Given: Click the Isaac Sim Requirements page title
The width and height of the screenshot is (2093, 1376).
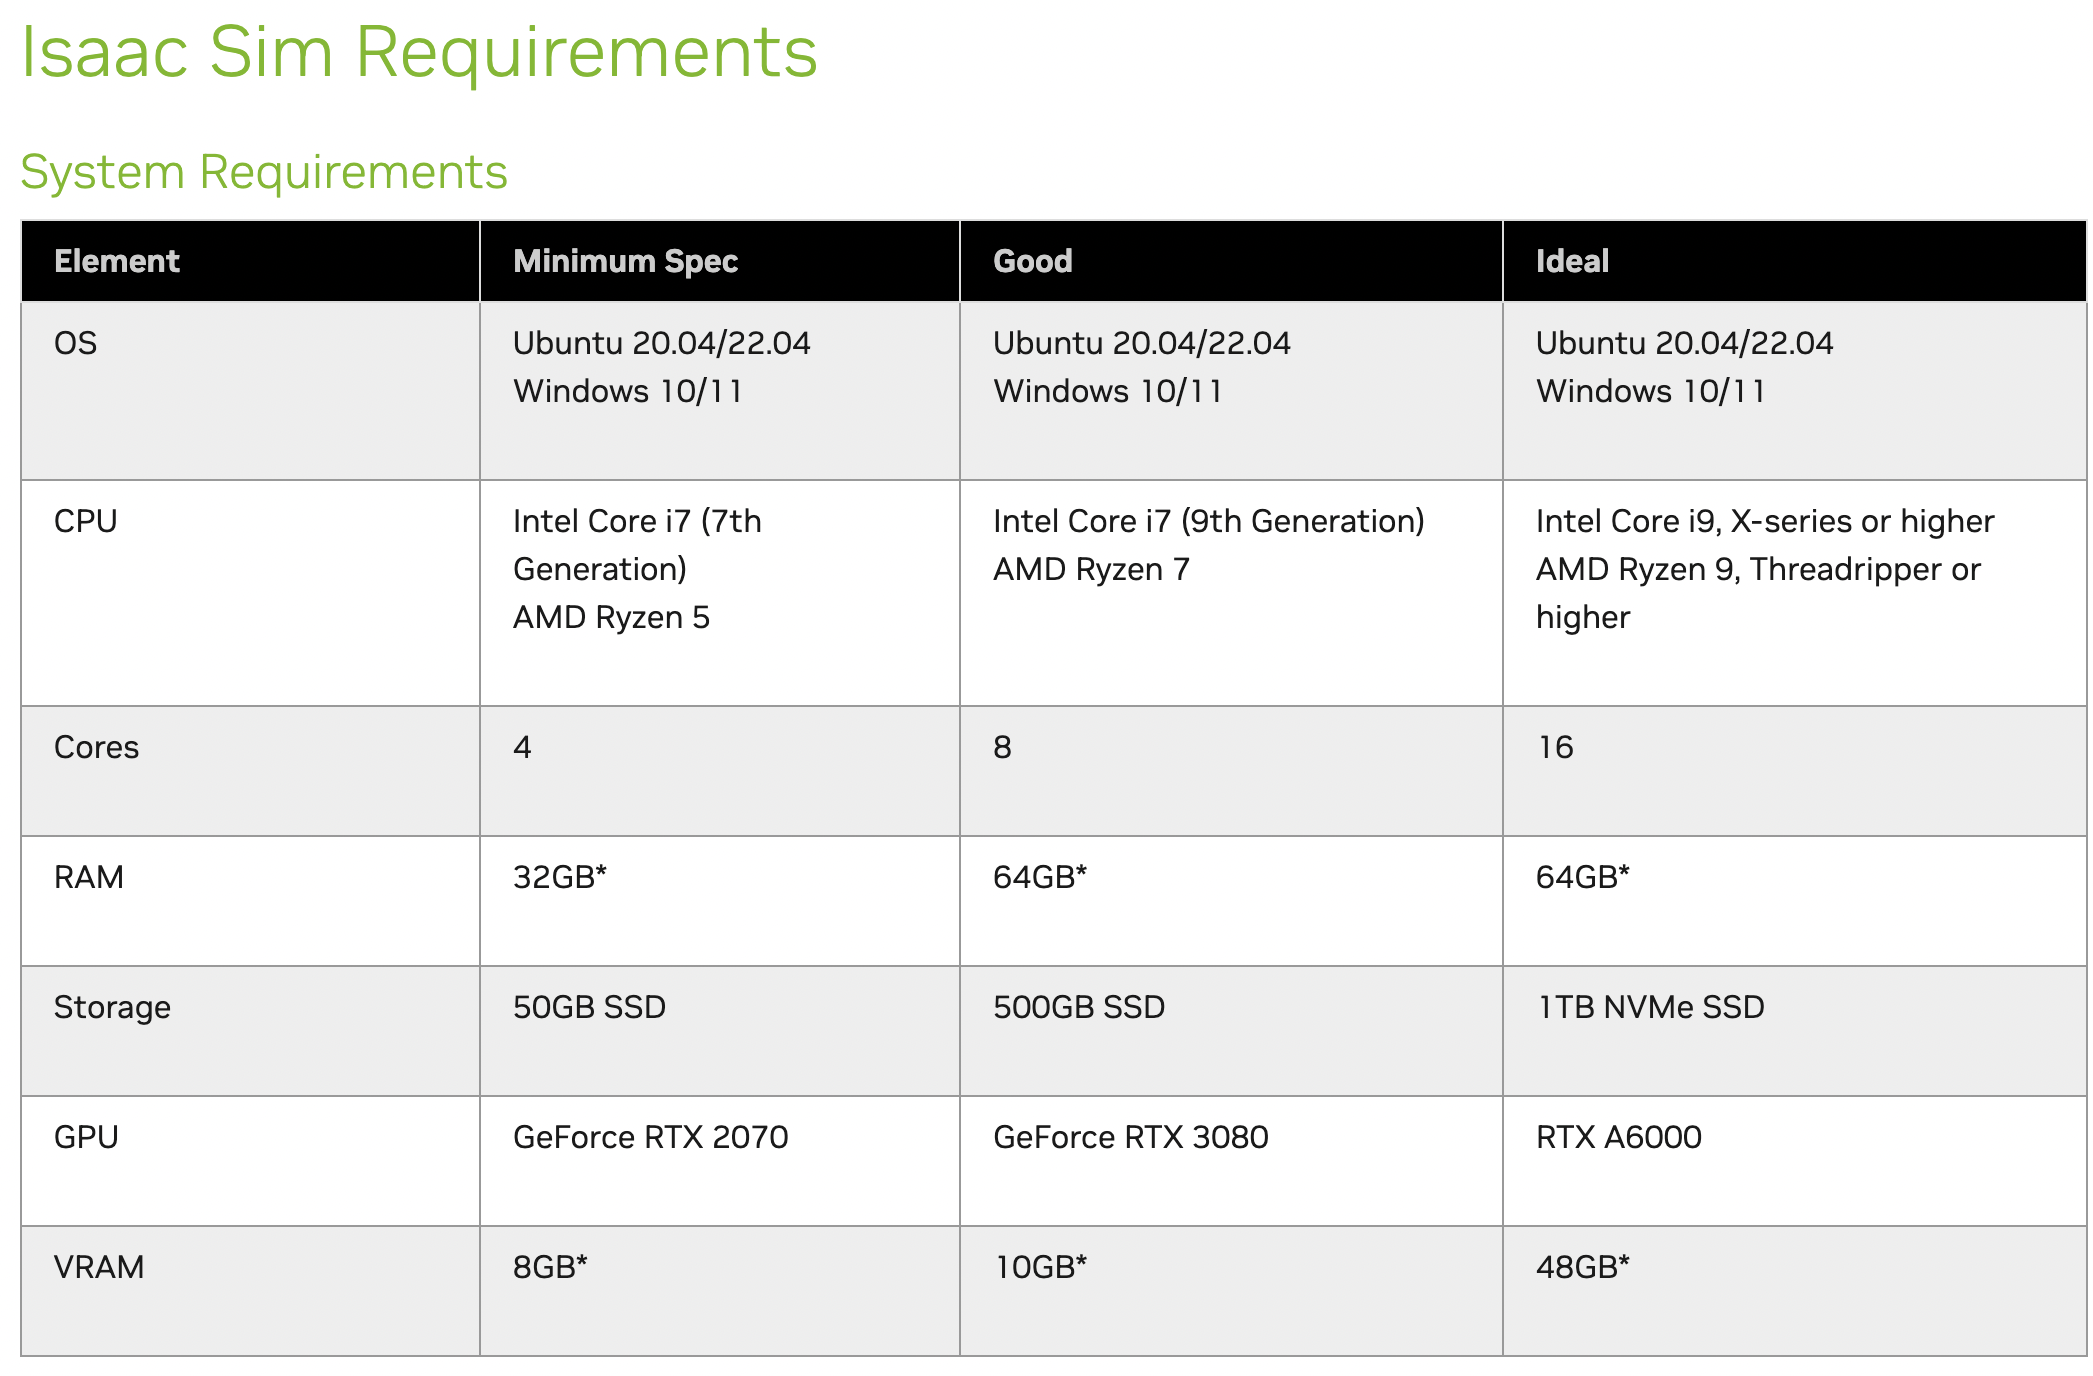Looking at the screenshot, I should pyautogui.click(x=419, y=52).
